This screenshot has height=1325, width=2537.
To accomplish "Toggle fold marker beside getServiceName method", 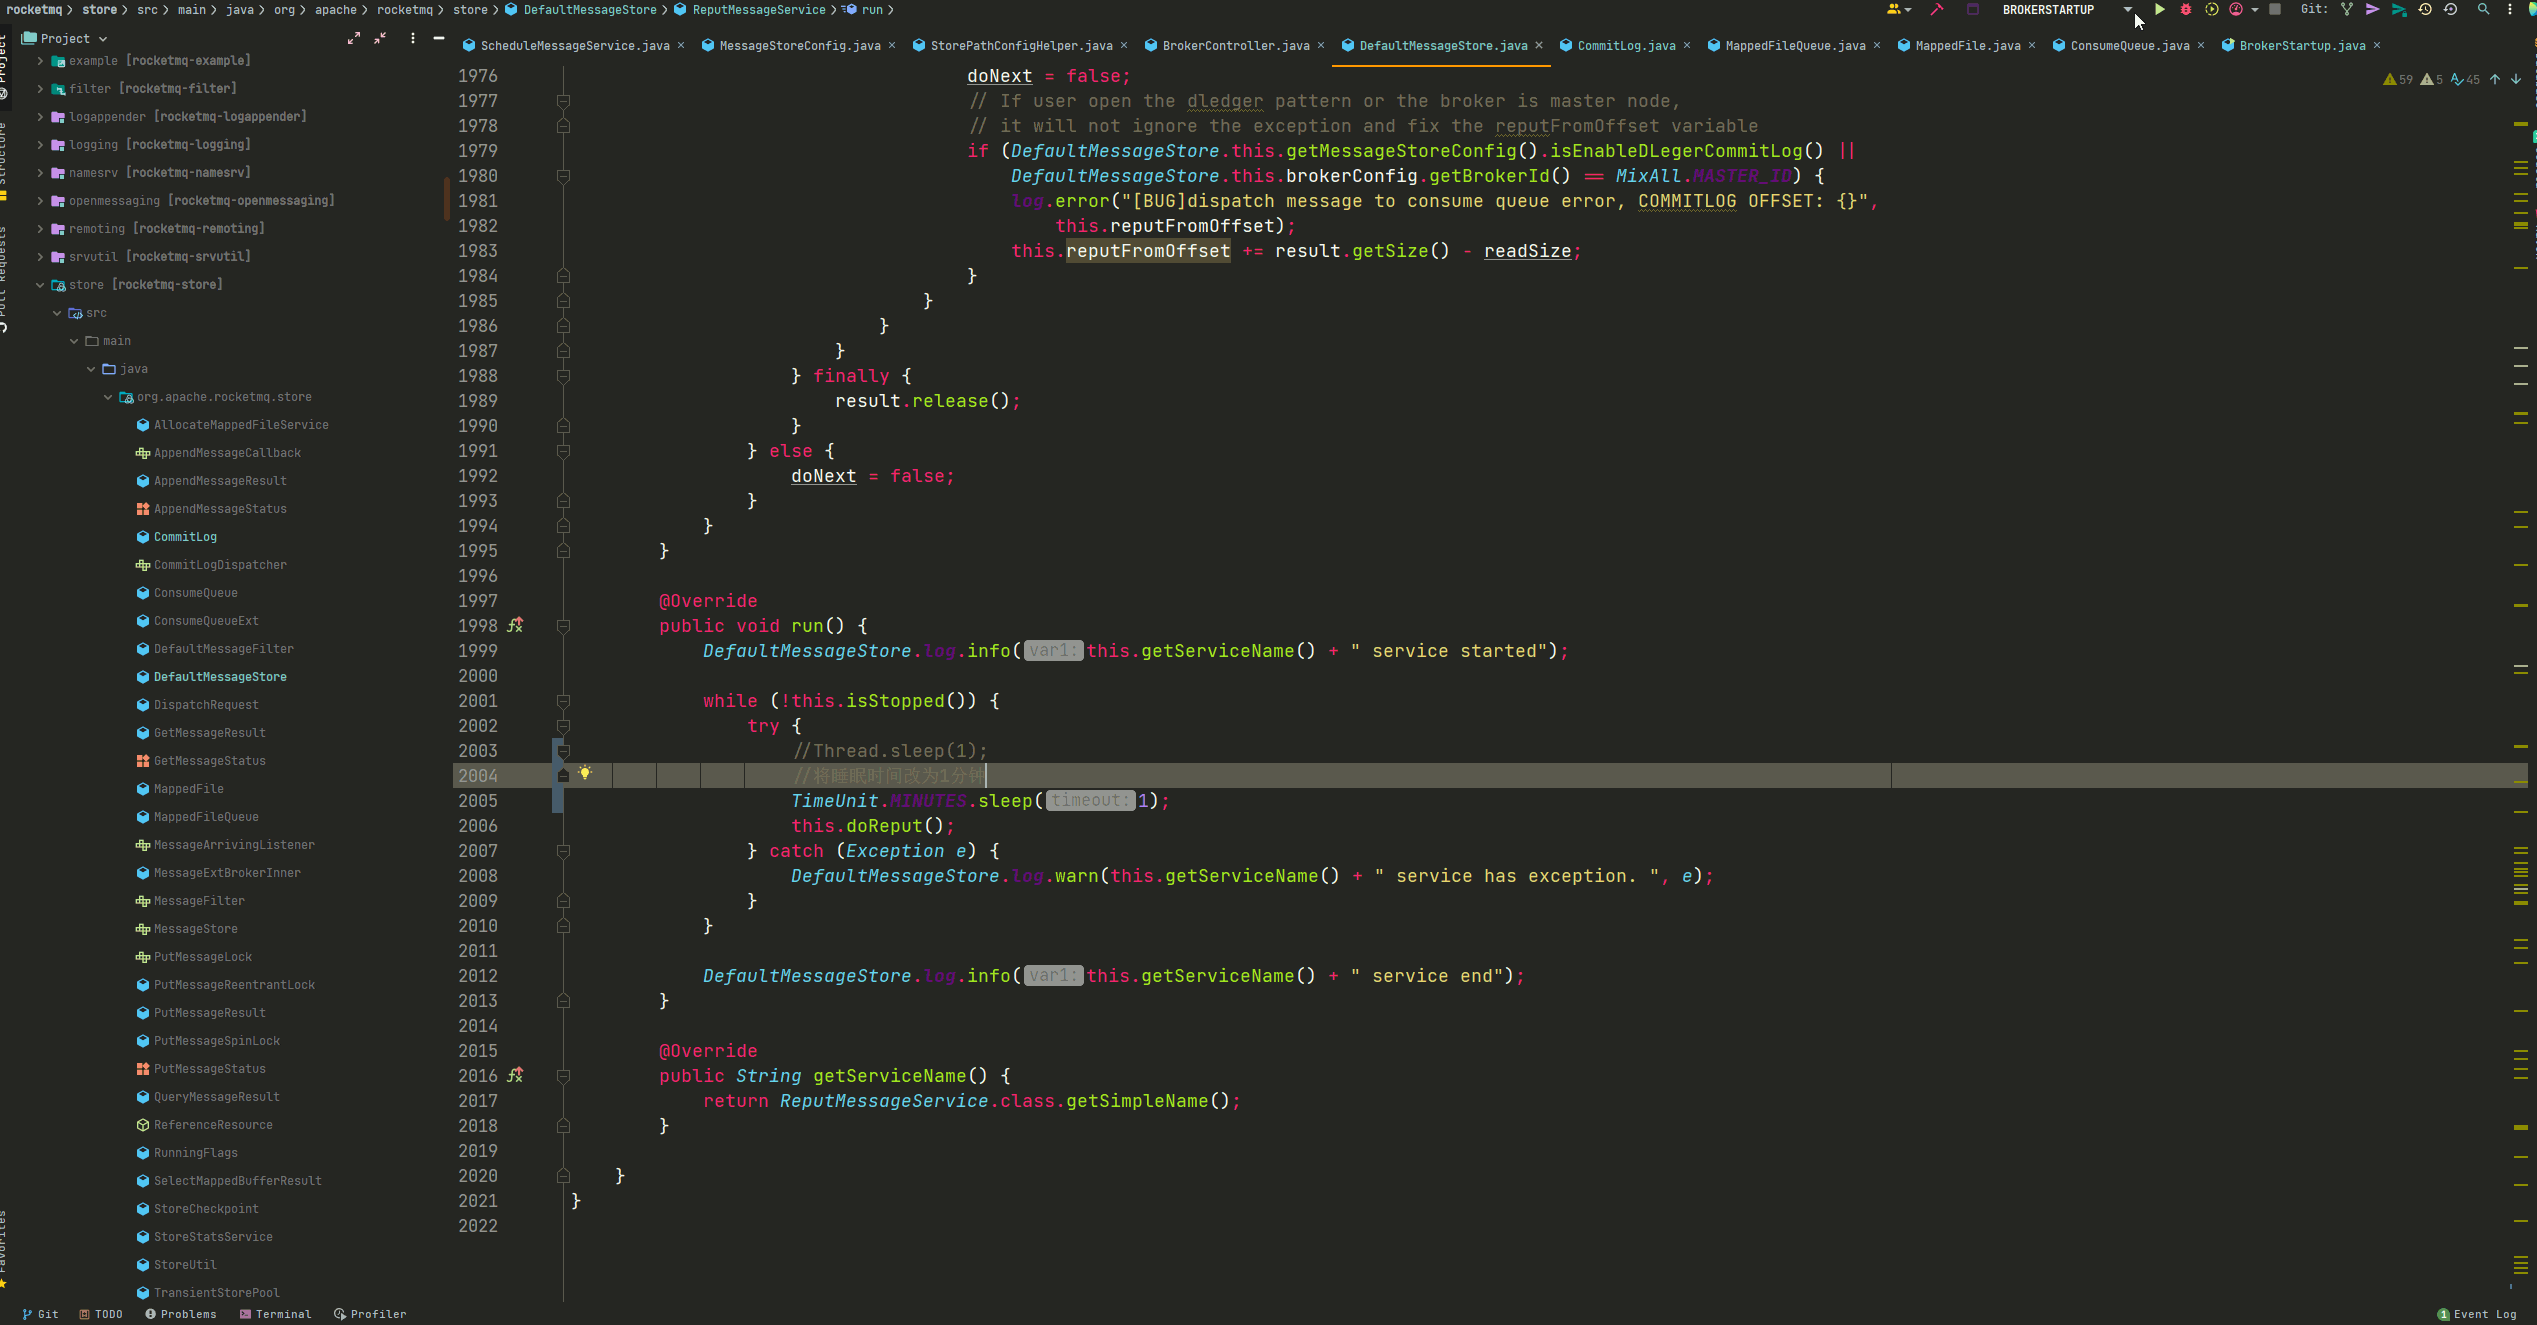I will click(x=563, y=1076).
